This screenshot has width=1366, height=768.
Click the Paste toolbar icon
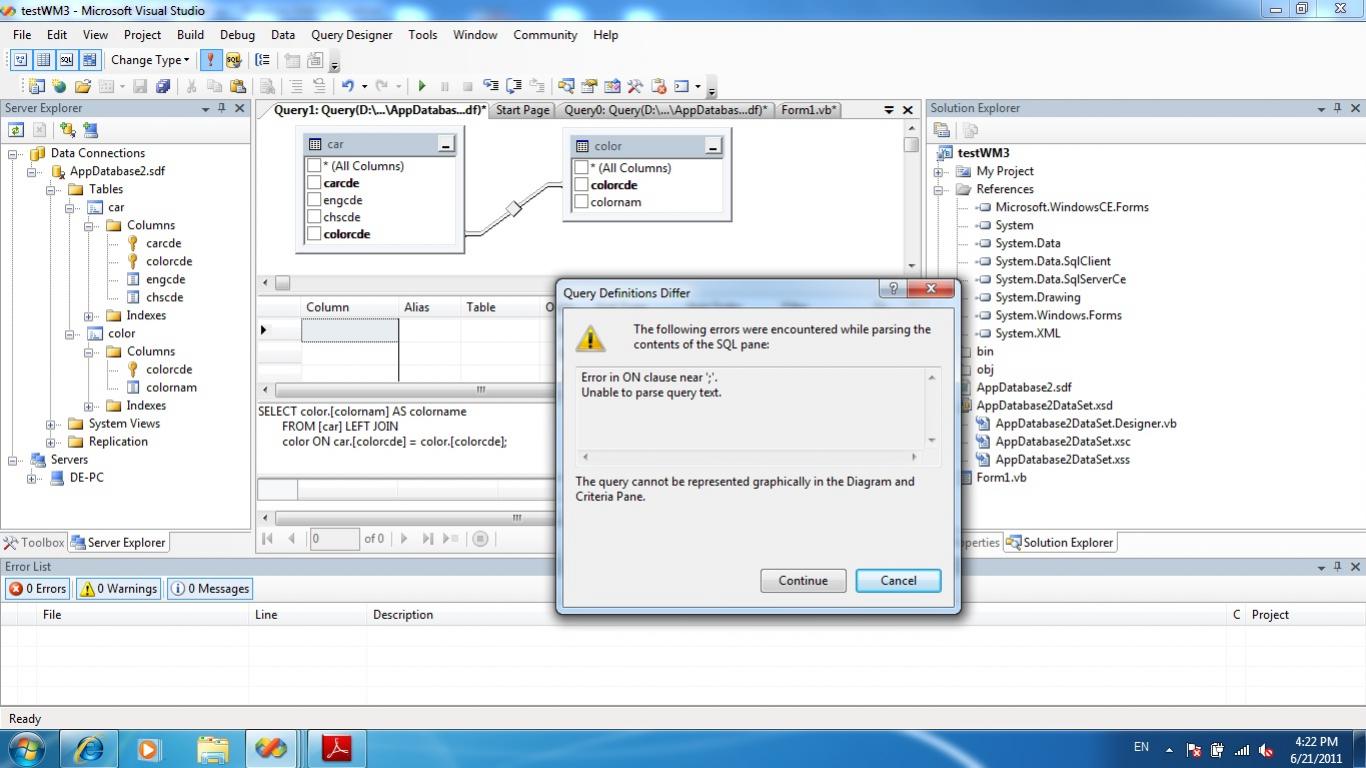coord(237,87)
